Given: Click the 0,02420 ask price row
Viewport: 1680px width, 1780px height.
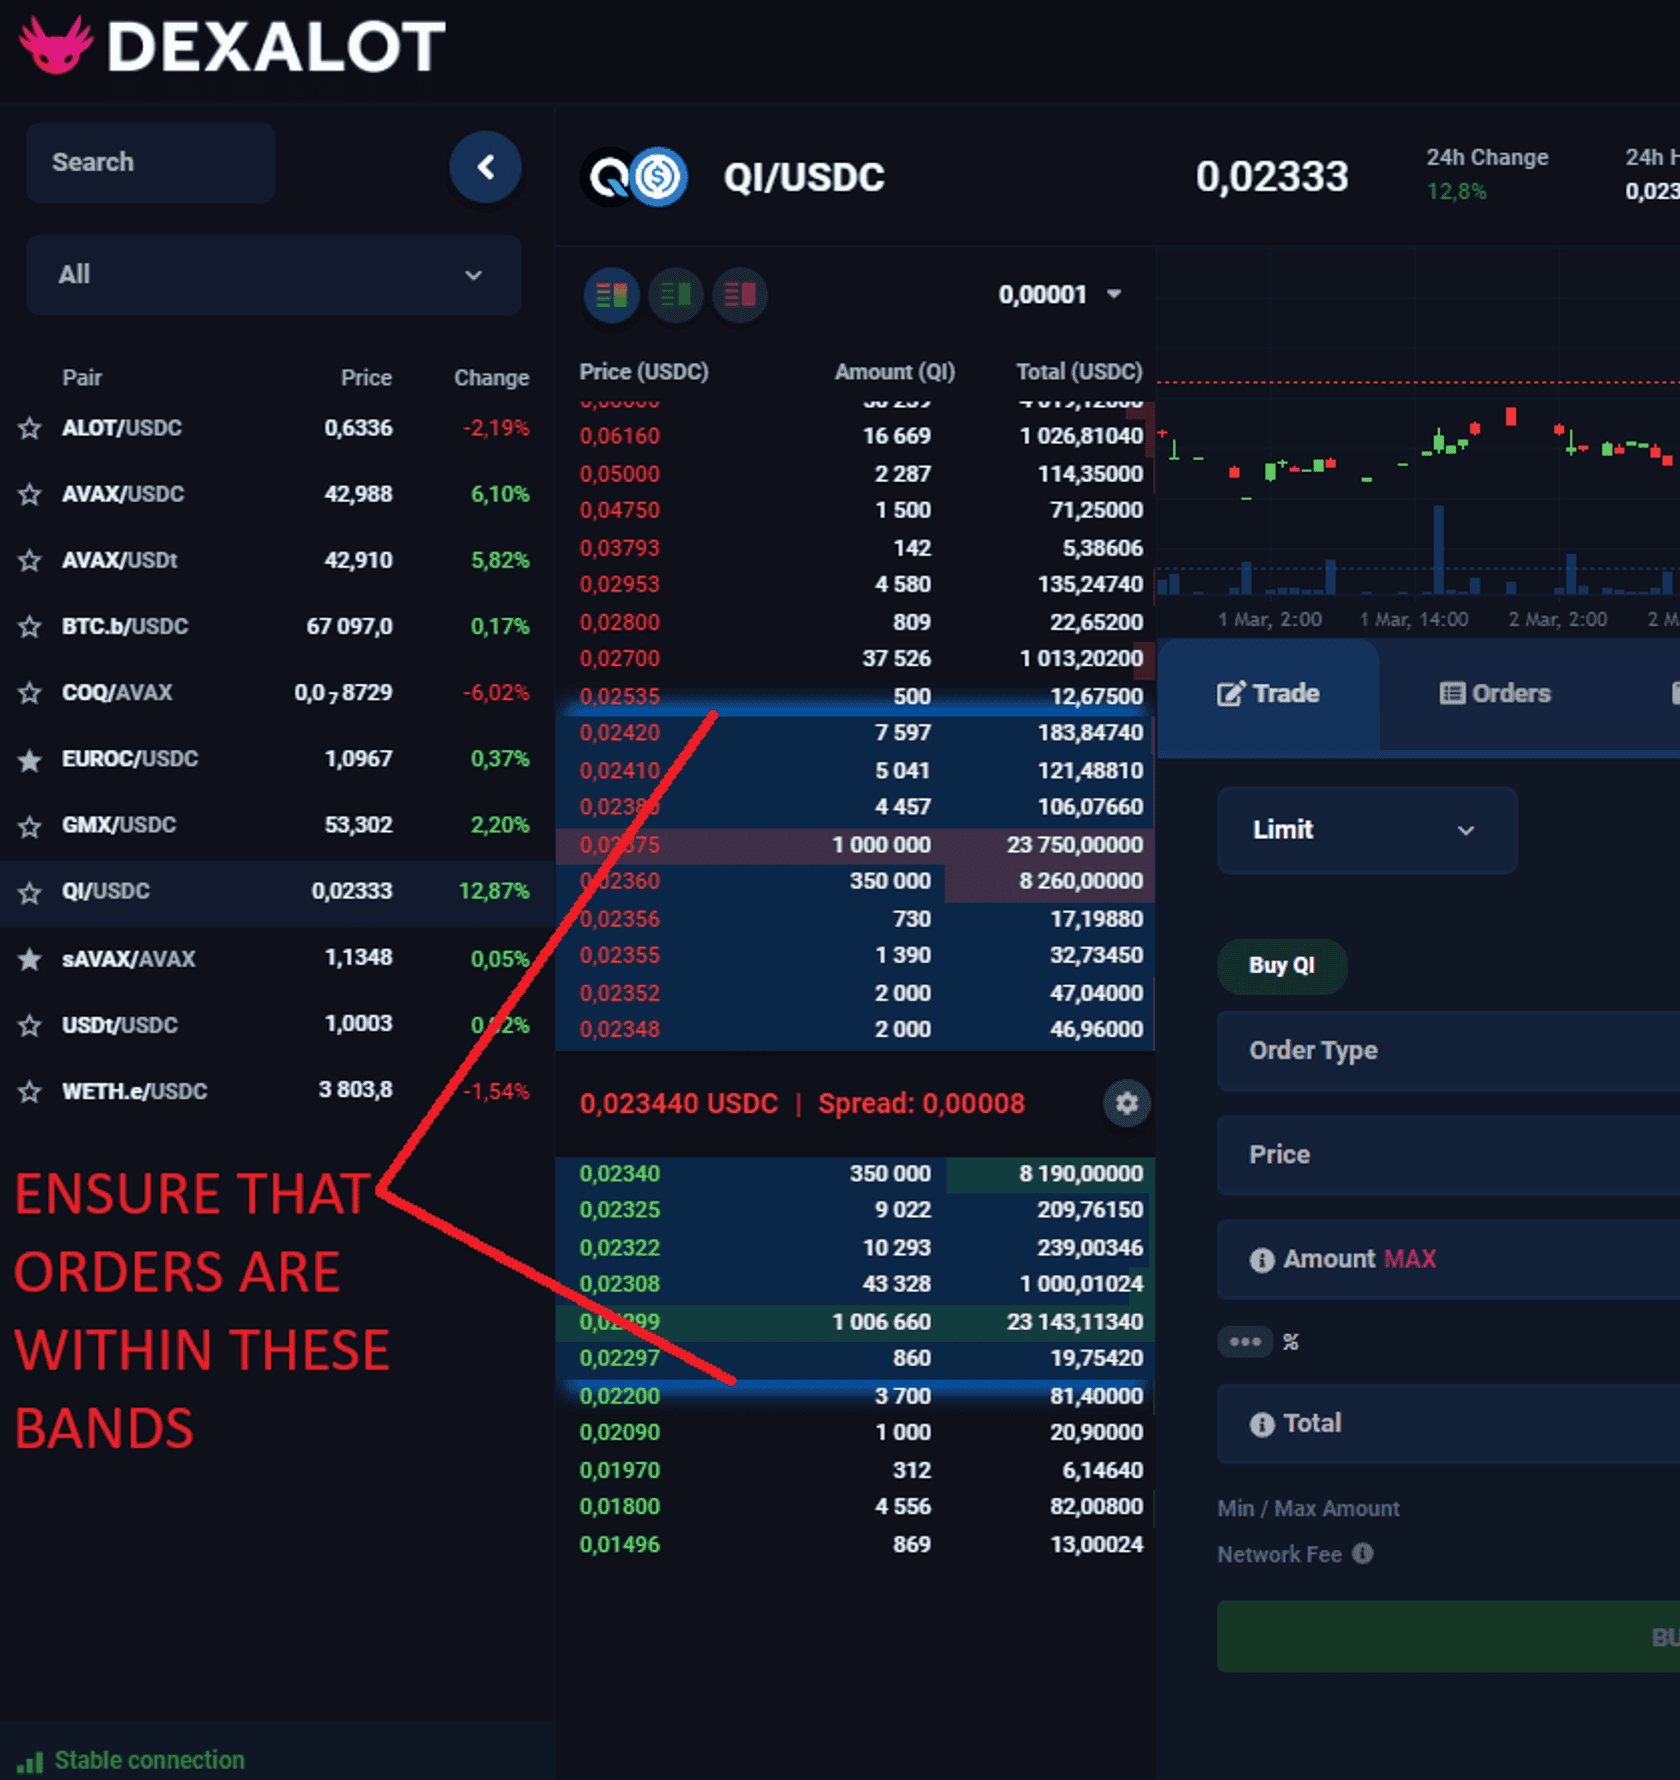Looking at the screenshot, I should [x=856, y=733].
